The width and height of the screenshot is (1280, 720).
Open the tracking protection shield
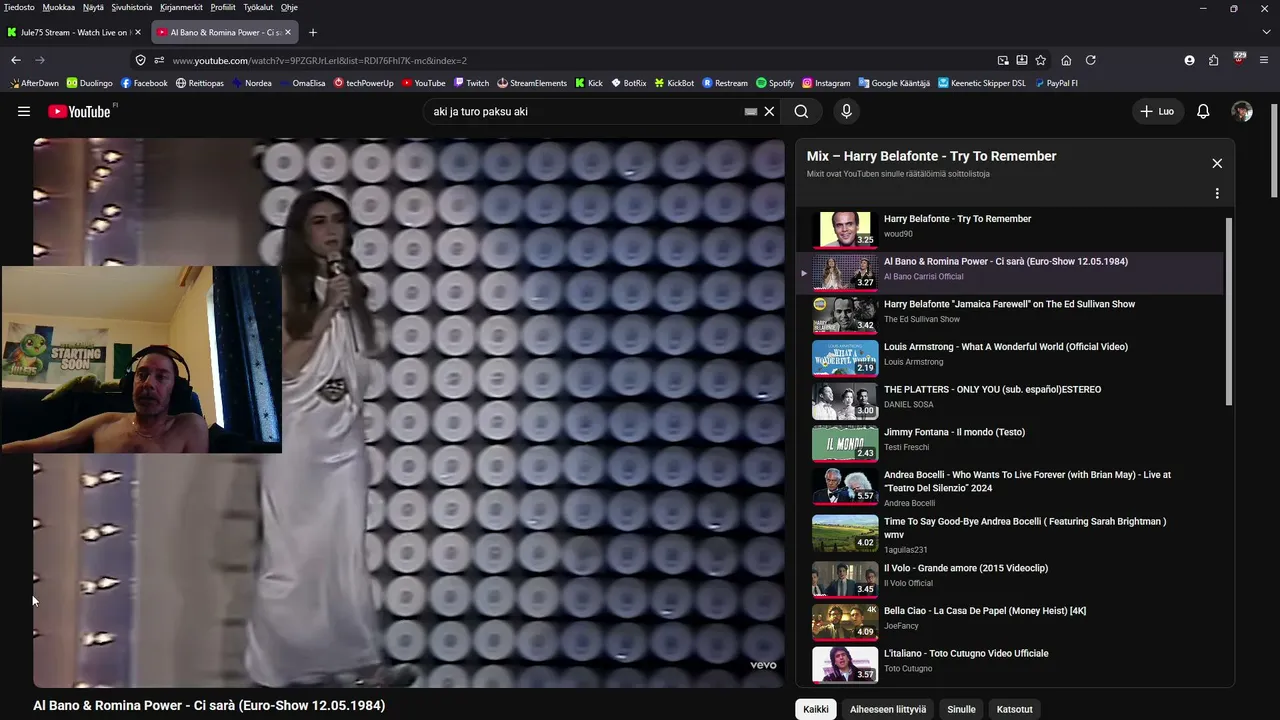[x=140, y=60]
